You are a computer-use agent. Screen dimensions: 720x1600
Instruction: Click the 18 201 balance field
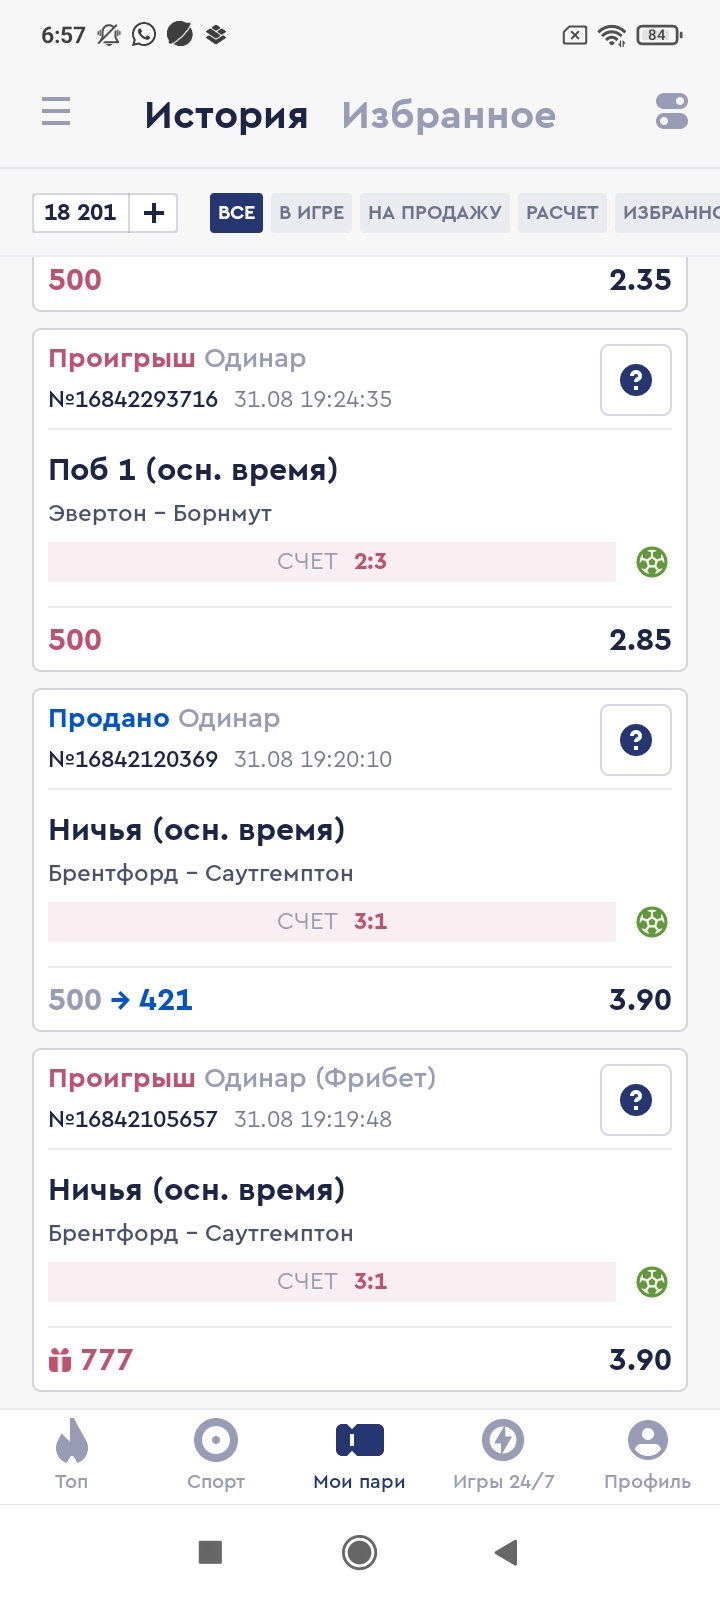pyautogui.click(x=81, y=213)
